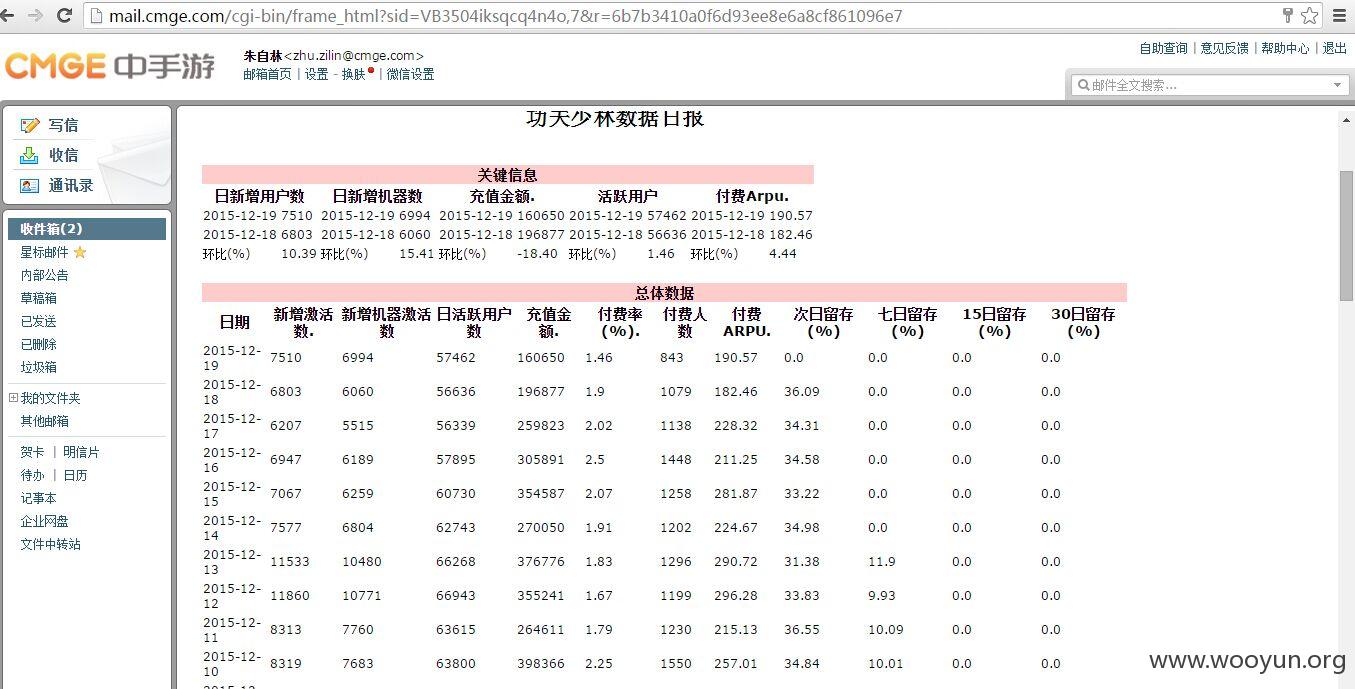Open the 垃圾箱 spam folder
The width and height of the screenshot is (1355, 689).
39,367
